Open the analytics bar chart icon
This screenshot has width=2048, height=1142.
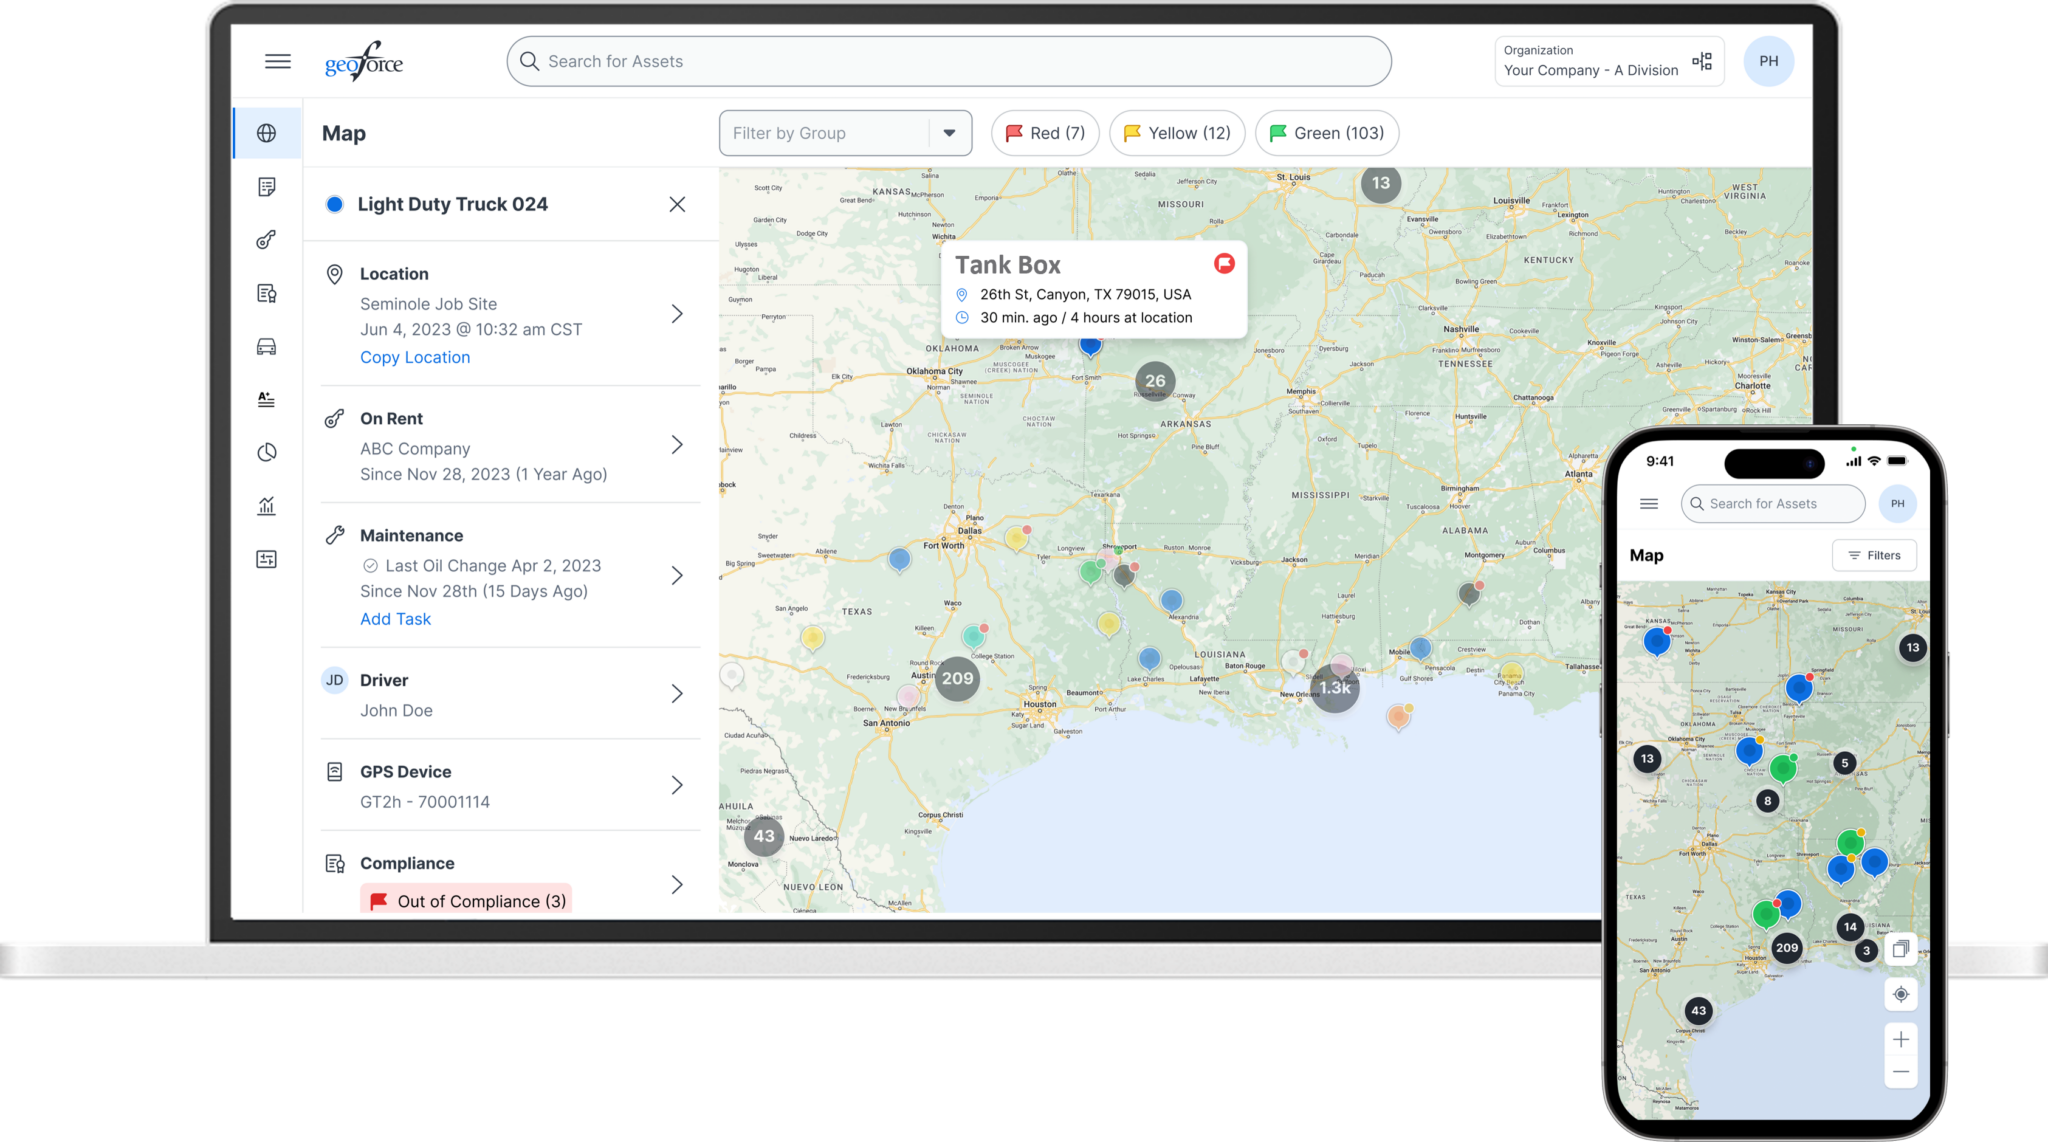coord(266,506)
